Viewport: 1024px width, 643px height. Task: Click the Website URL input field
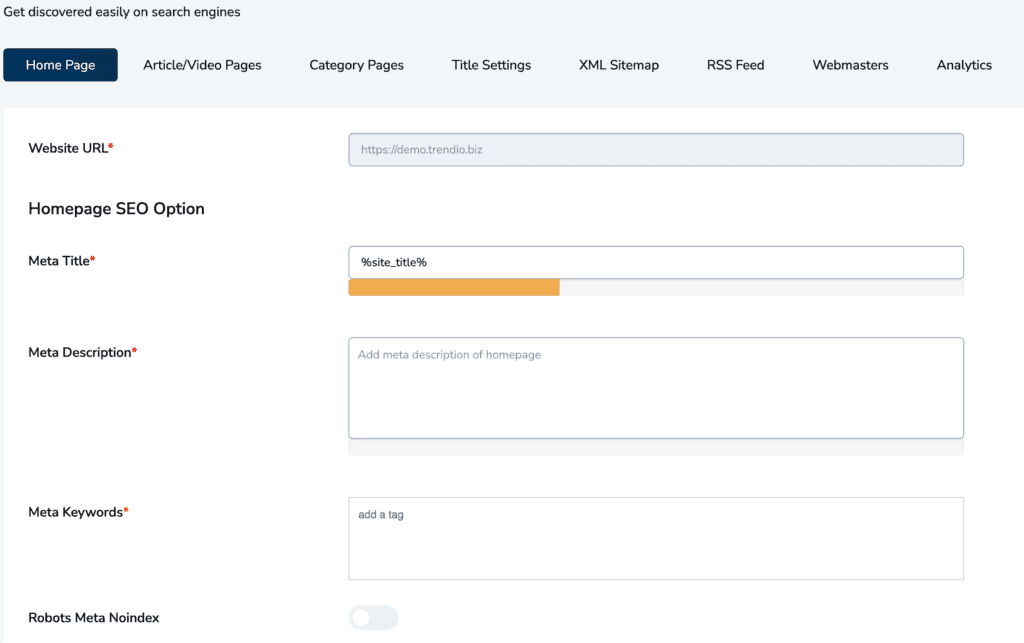tap(655, 149)
